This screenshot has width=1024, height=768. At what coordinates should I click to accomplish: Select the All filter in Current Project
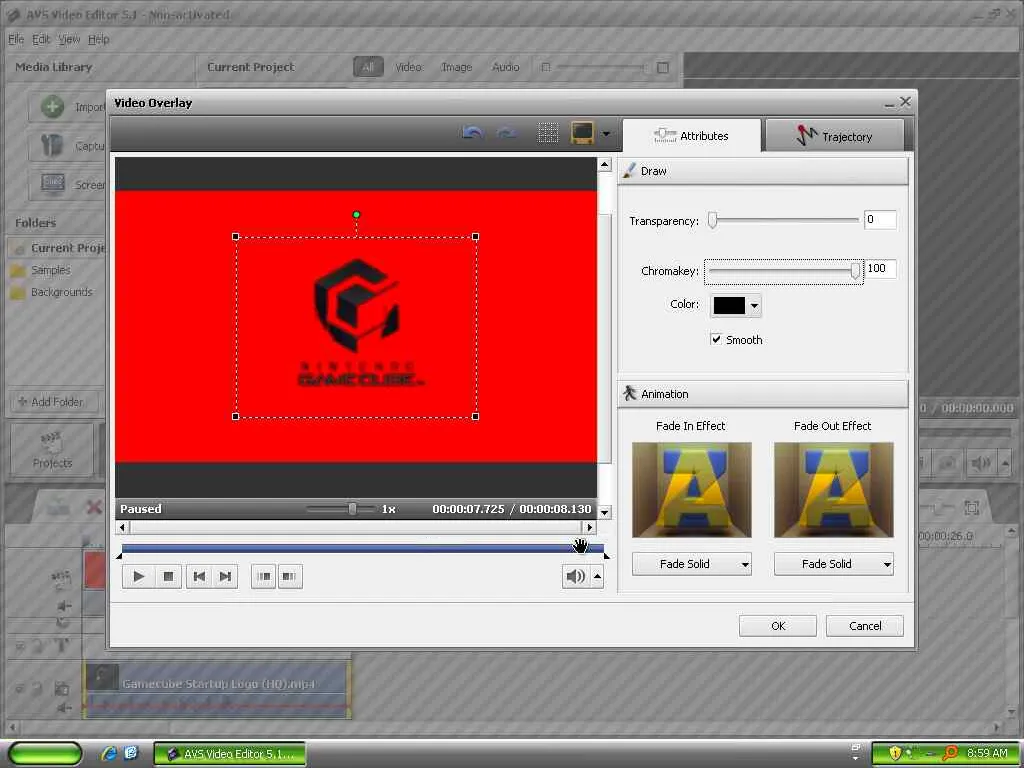(x=368, y=67)
